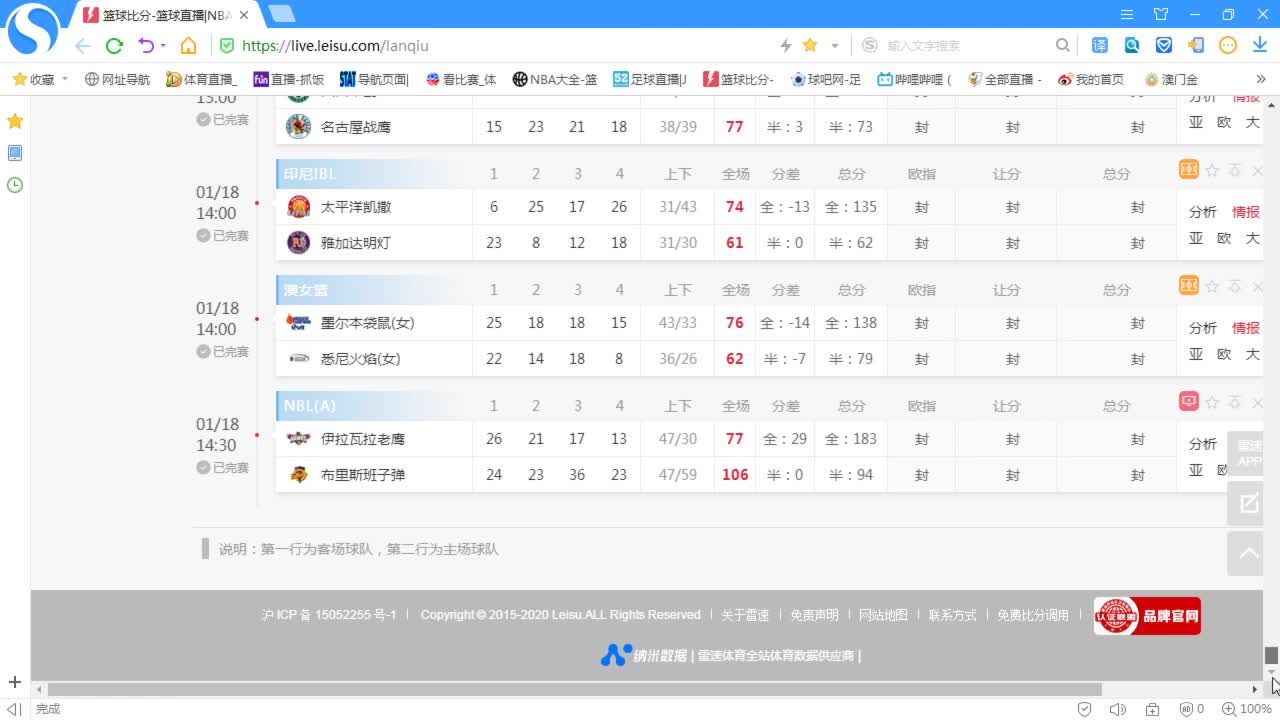1280x720 pixels.
Task: Open the new tab button
Action: point(282,14)
